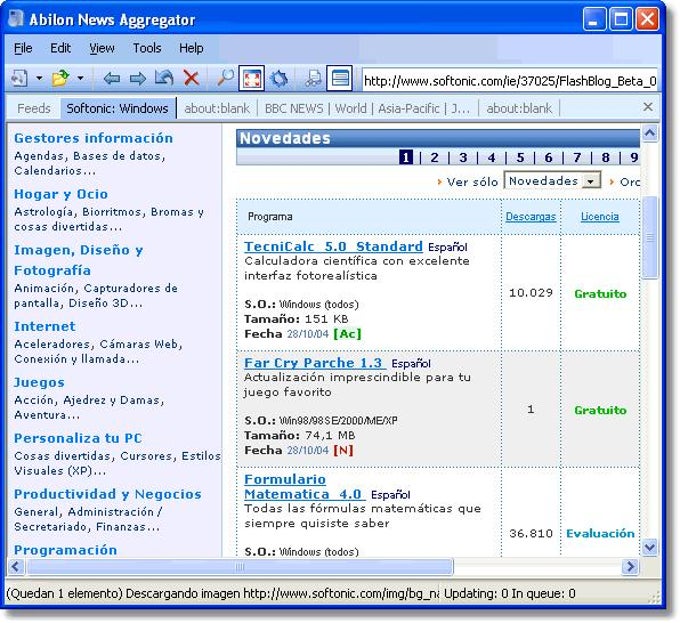Open the Juegos category link

(x=39, y=382)
